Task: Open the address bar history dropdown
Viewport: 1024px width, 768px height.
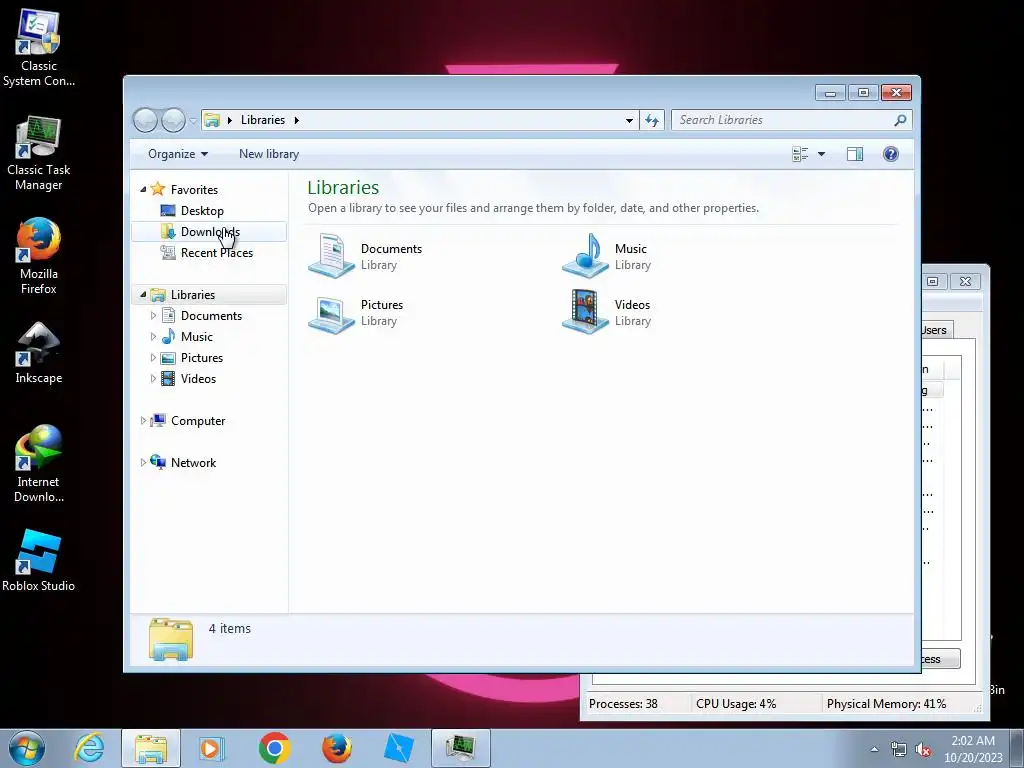Action: click(x=629, y=120)
